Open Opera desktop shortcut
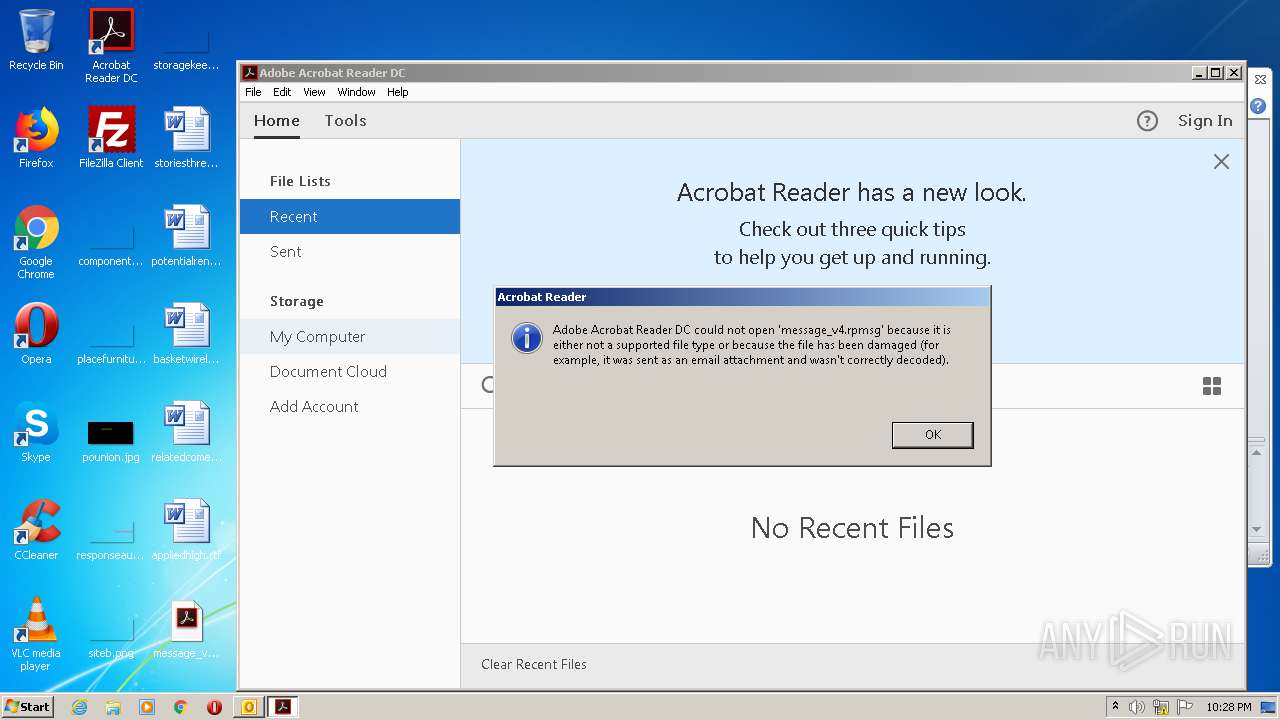Screen dimensions: 1280x720 [36, 334]
